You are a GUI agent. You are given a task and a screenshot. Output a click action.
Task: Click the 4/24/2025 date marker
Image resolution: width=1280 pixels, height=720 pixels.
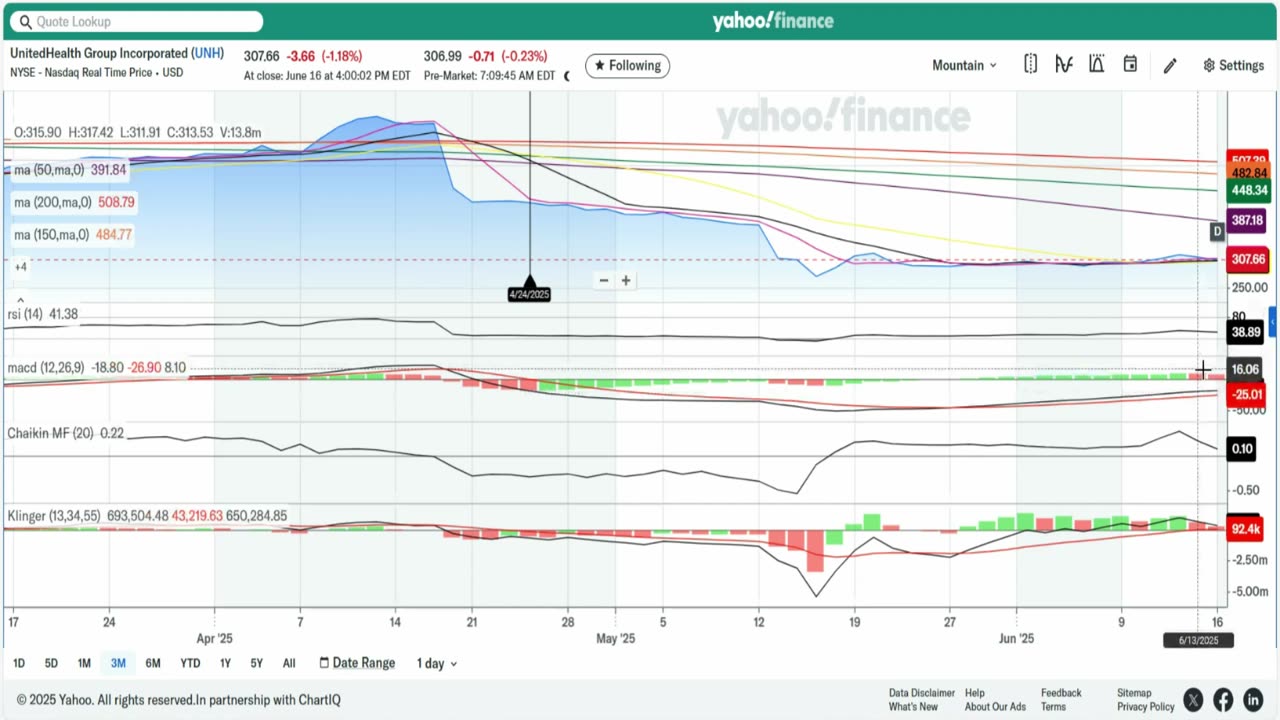click(x=529, y=294)
